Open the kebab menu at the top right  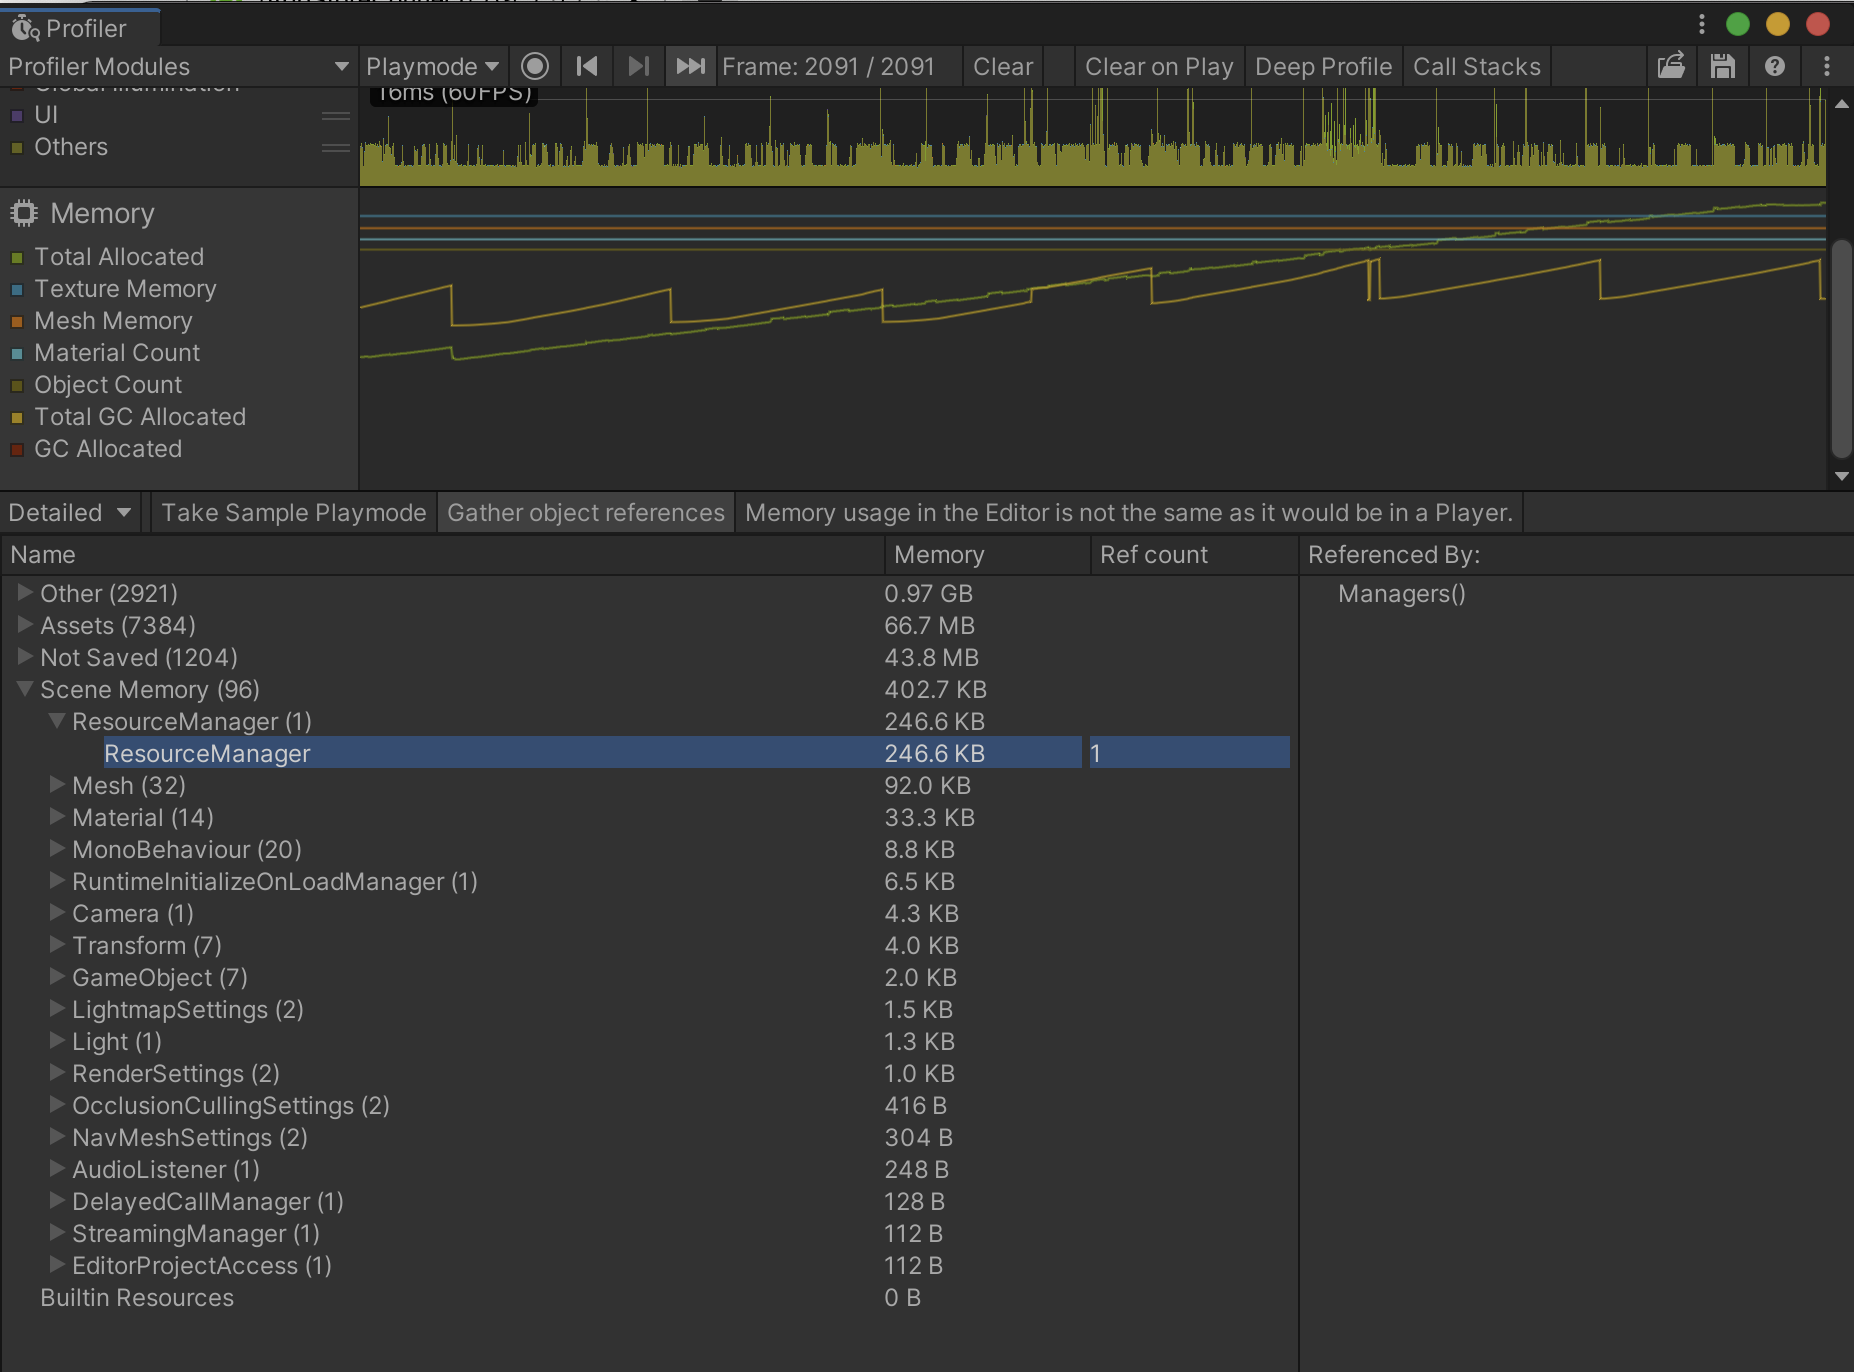1828,66
